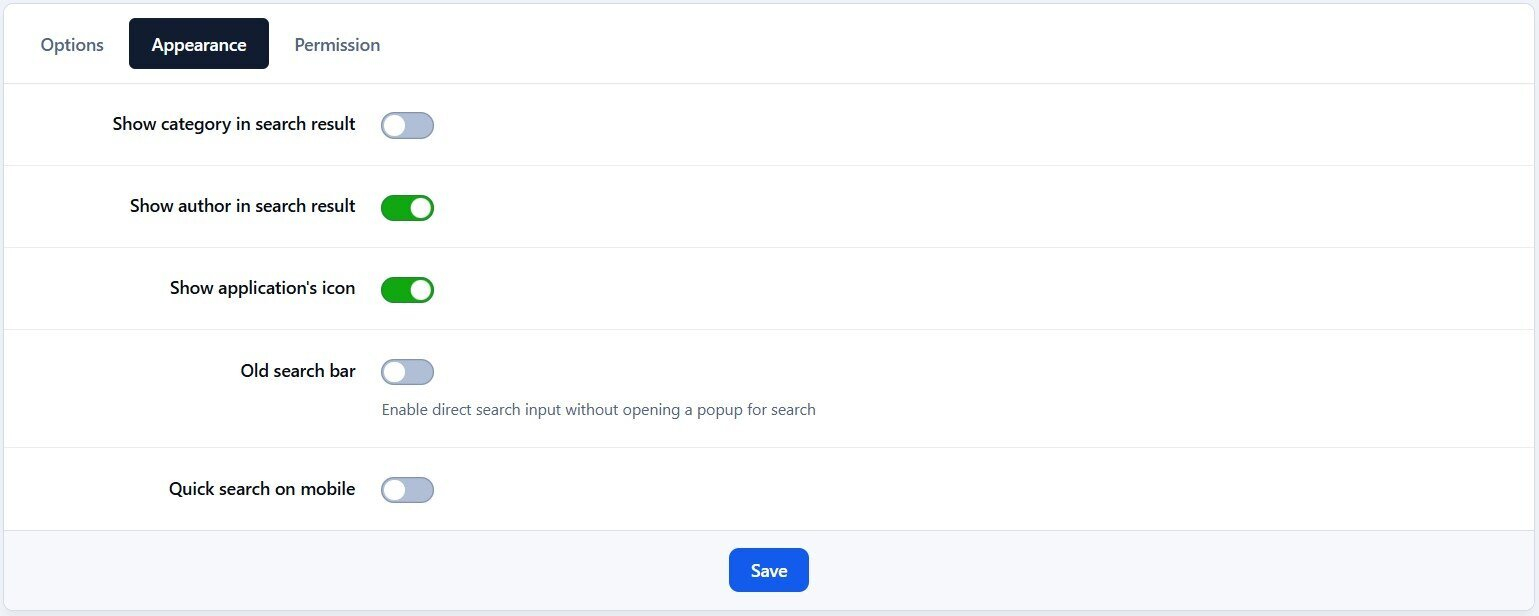Click the blue Save button
The height and width of the screenshot is (616, 1539).
768,570
